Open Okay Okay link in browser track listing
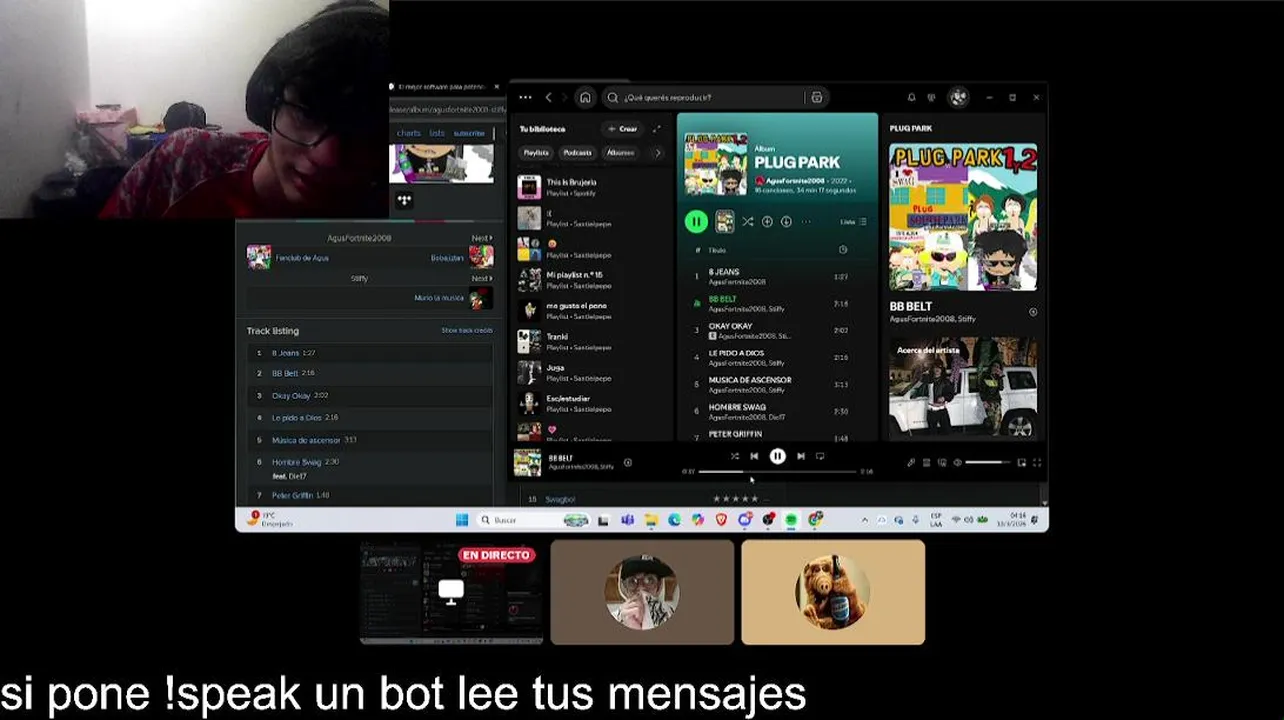1284x720 pixels. tap(291, 396)
